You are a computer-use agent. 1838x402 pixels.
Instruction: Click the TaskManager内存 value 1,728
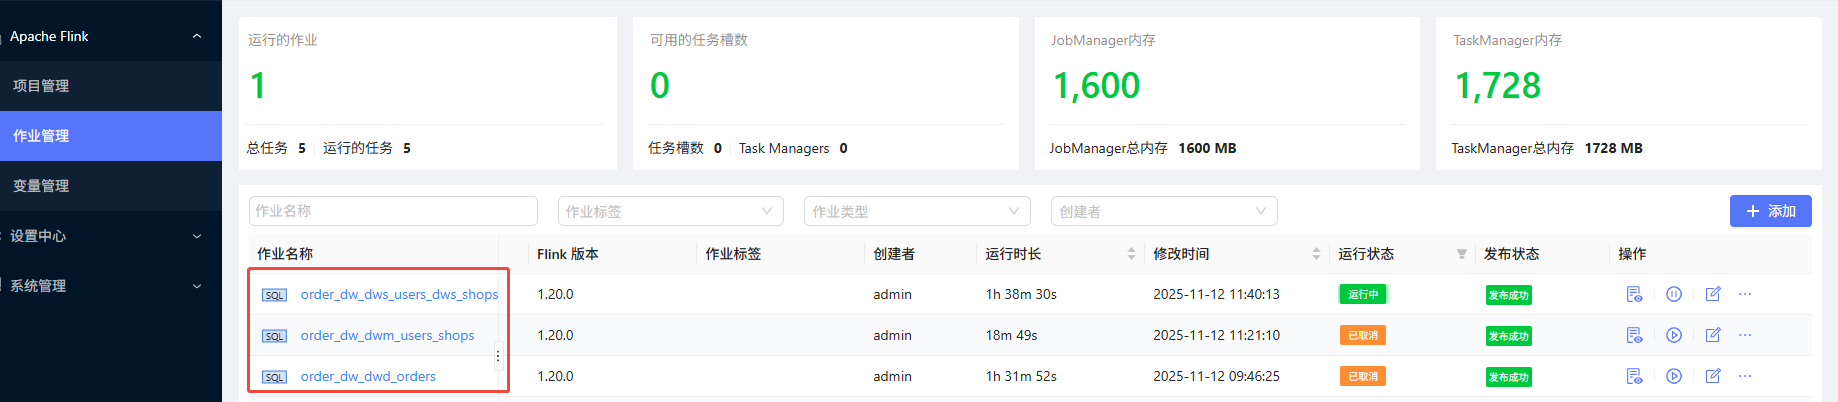pyautogui.click(x=1497, y=86)
